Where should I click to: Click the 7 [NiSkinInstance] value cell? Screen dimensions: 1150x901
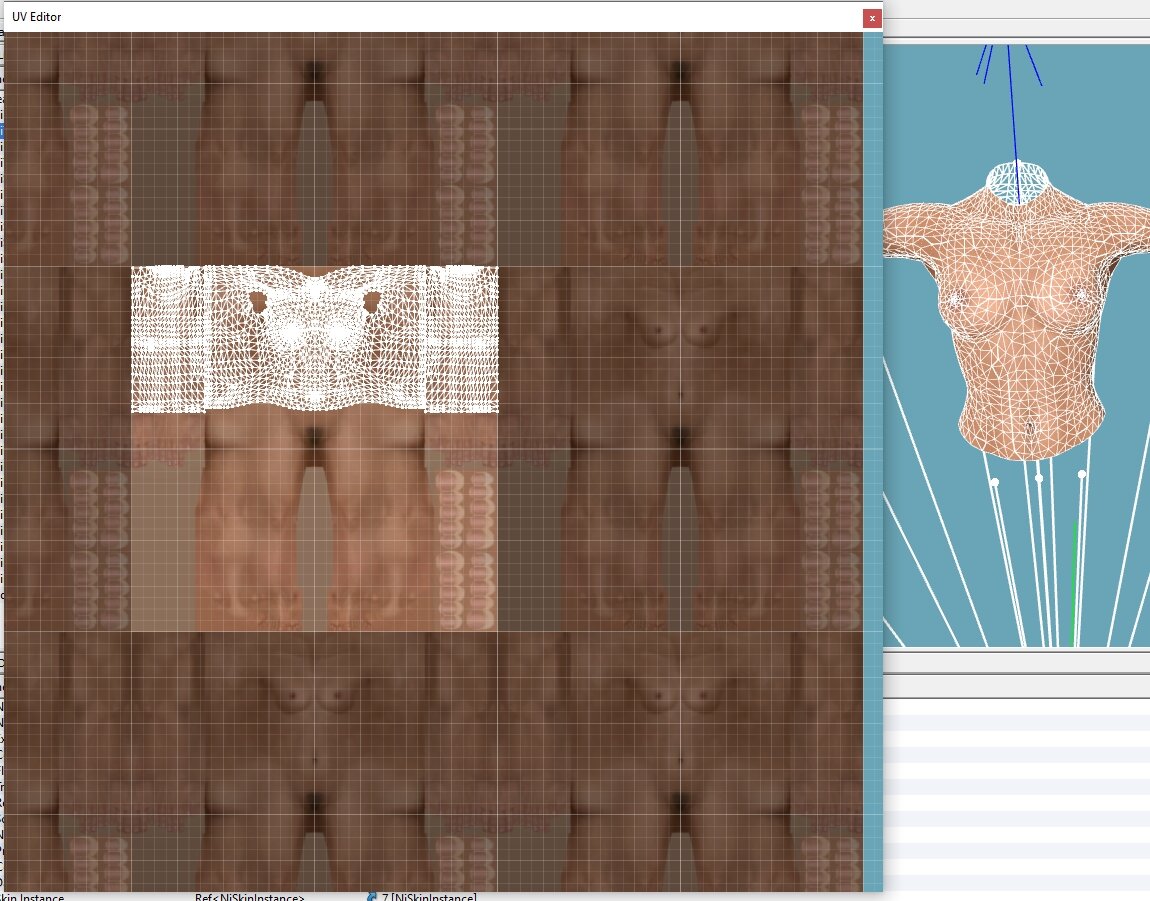[x=429, y=897]
